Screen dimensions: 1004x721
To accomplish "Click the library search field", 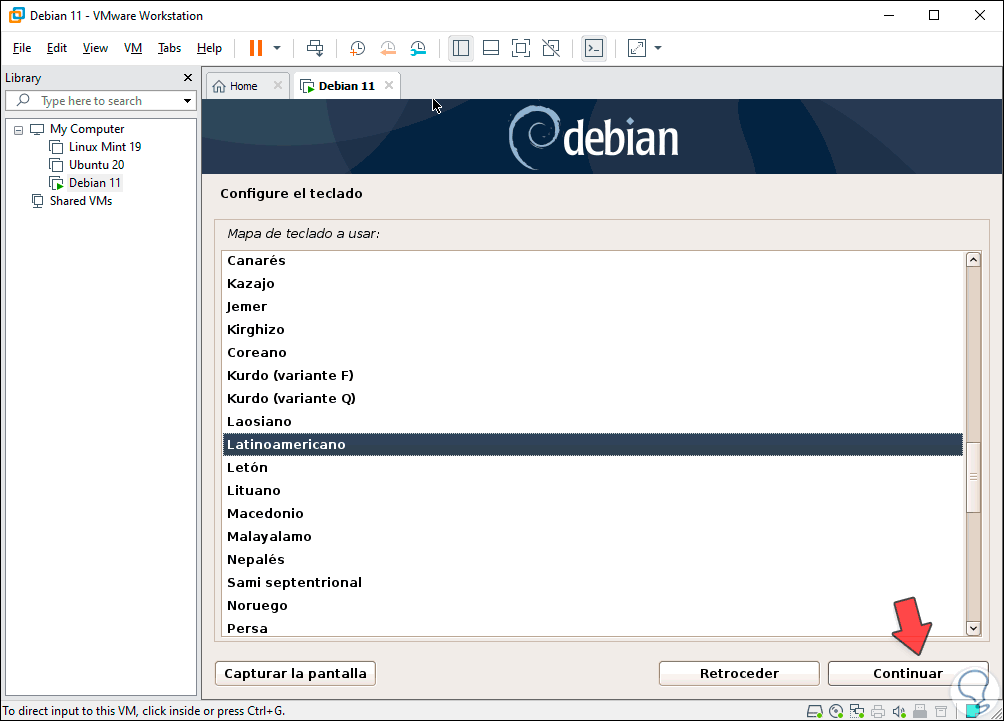I will click(x=99, y=101).
